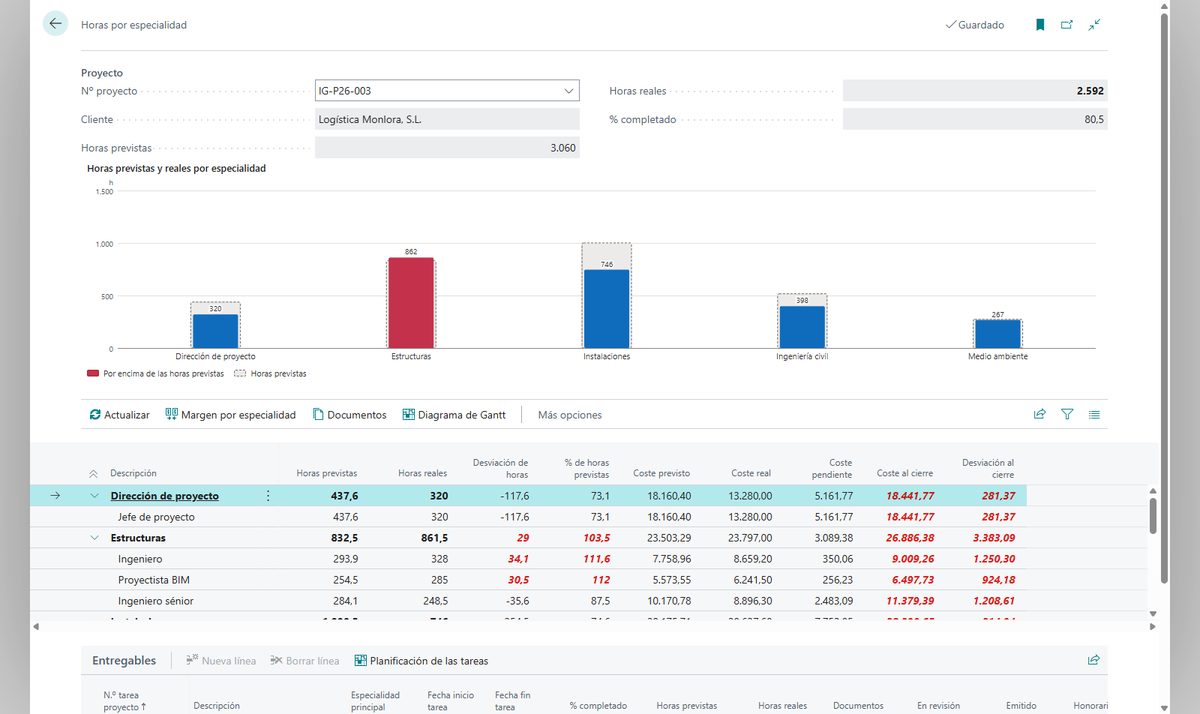Click the Cliente field Logística Monlora, S.L.
The image size is (1200, 714).
pyautogui.click(x=447, y=119)
